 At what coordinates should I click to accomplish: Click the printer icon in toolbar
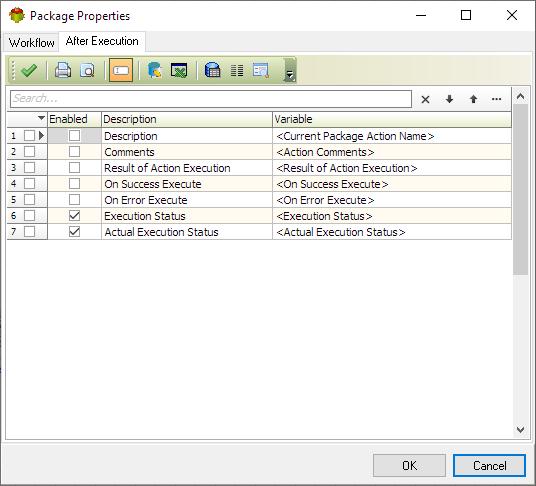63,70
